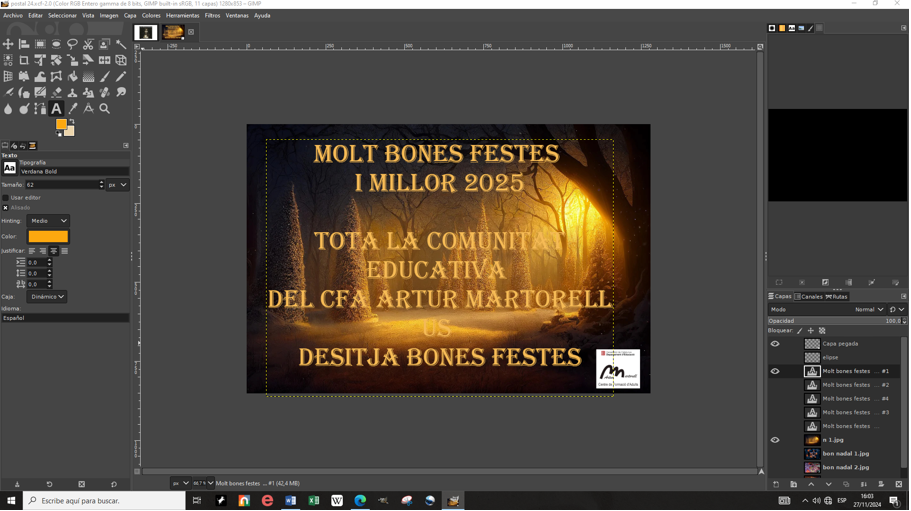Select the Move tool
This screenshot has width=911, height=511.
click(x=8, y=44)
